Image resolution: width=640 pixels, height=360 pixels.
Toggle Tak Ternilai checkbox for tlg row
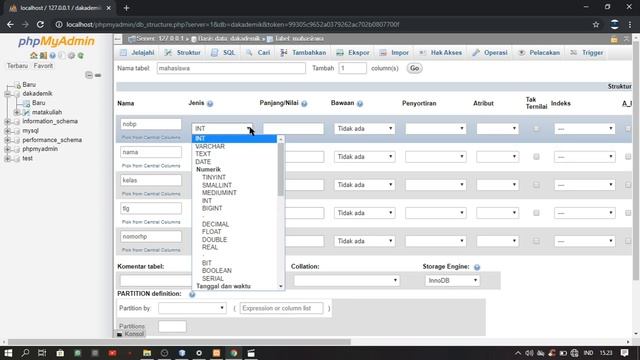point(536,213)
